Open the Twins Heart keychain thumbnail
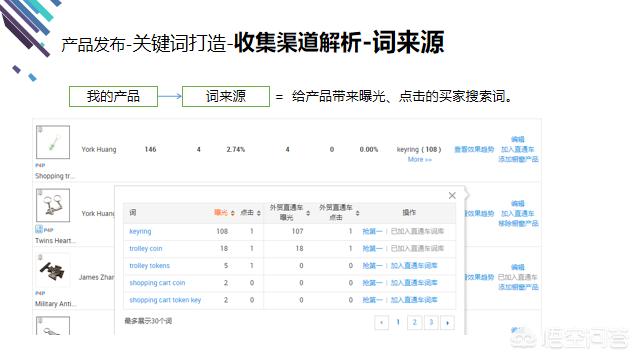Image resolution: width=640 pixels, height=360 pixels. (x=53, y=205)
